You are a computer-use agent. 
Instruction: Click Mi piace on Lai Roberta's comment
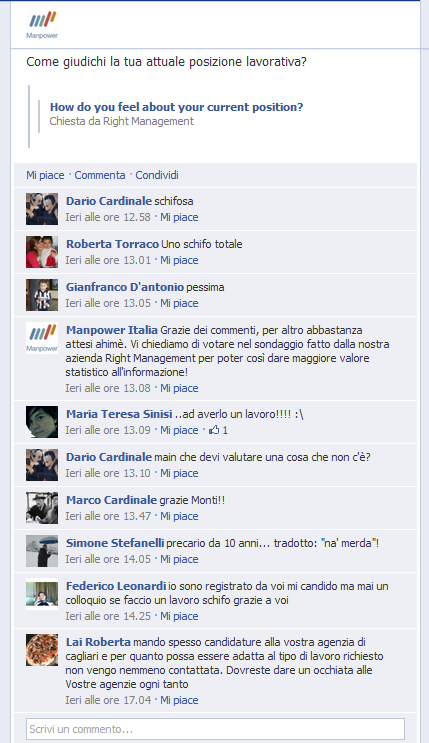click(x=179, y=700)
